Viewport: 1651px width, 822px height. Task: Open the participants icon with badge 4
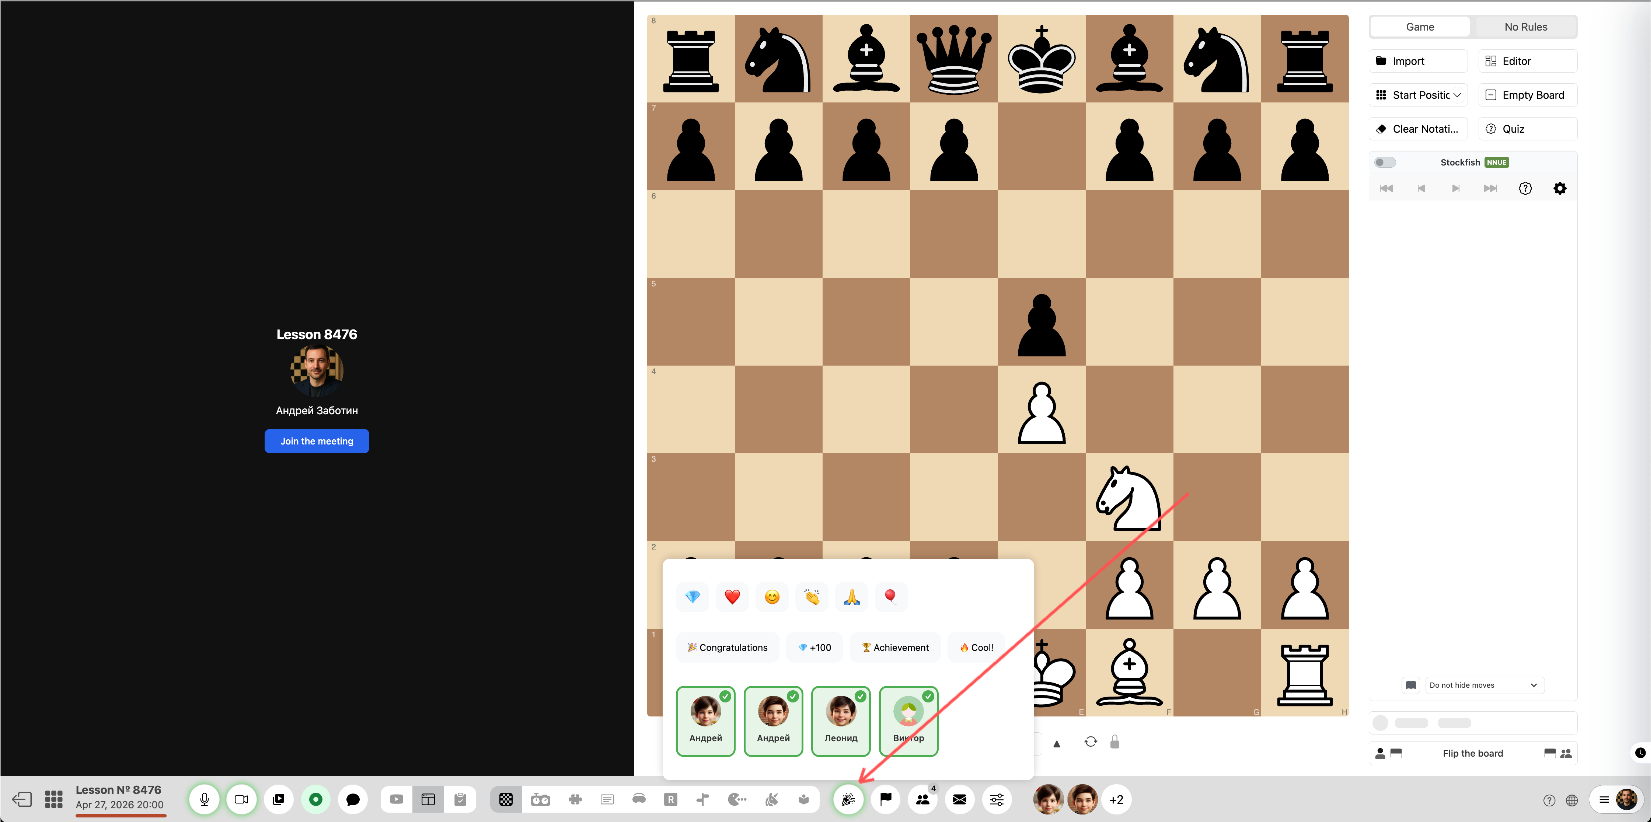tap(923, 799)
